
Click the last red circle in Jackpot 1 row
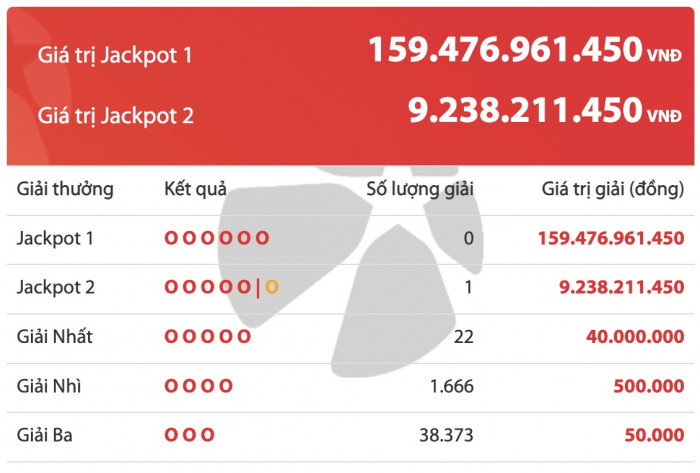(x=262, y=238)
